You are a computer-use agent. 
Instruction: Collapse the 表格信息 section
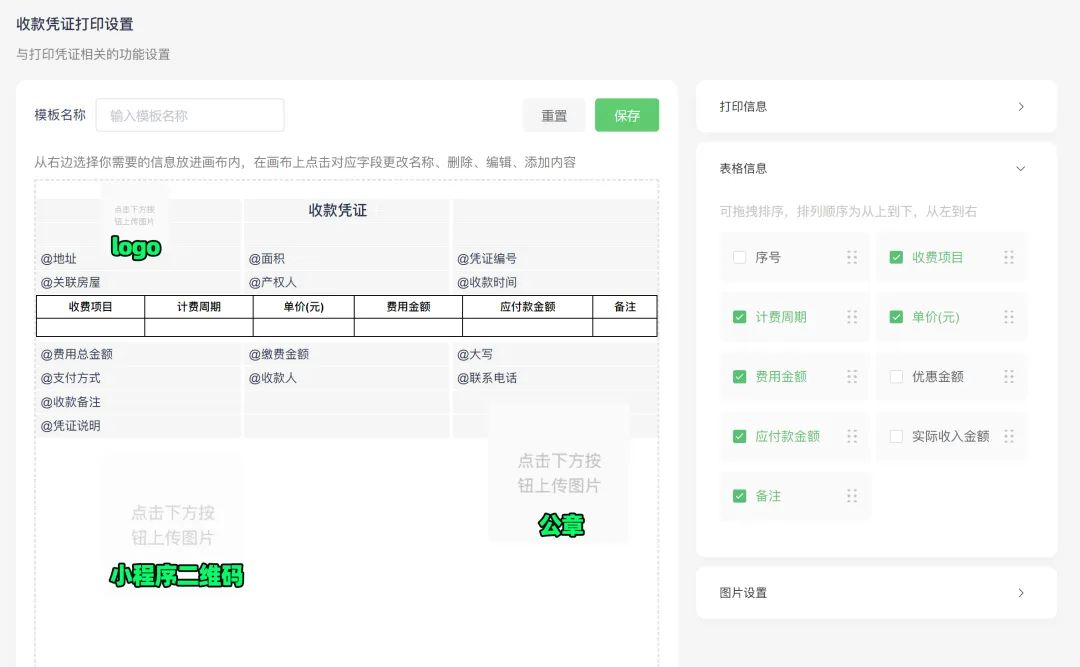pos(1020,169)
